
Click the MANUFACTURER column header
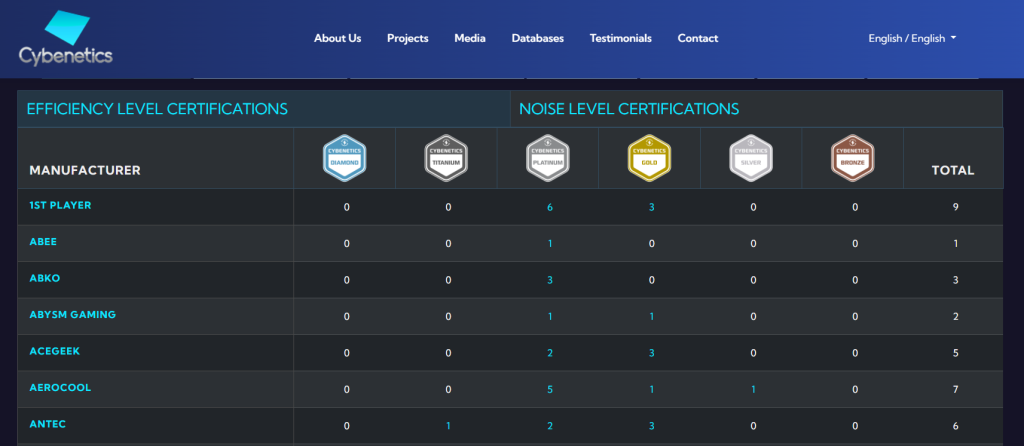click(x=85, y=171)
